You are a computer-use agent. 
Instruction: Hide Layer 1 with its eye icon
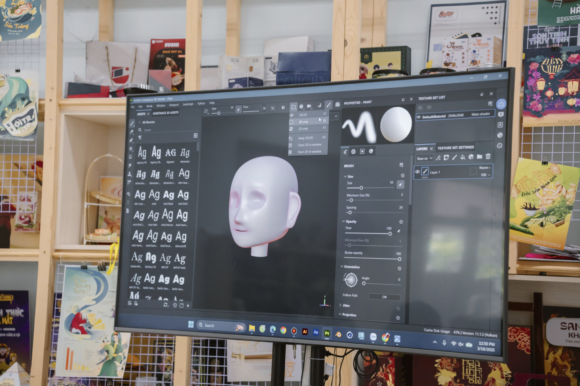tap(418, 172)
